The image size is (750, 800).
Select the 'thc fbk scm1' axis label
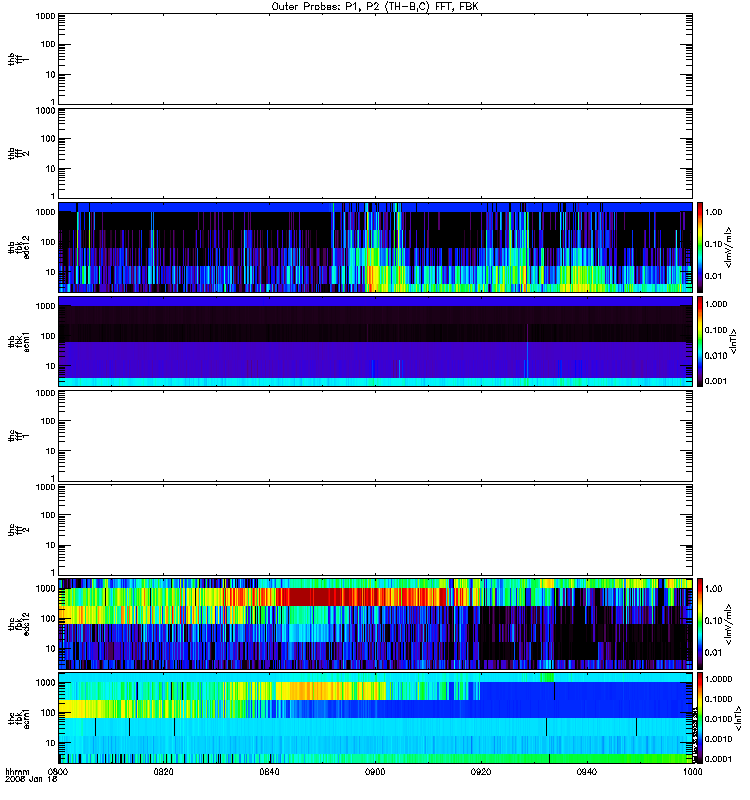pyautogui.click(x=19, y=718)
